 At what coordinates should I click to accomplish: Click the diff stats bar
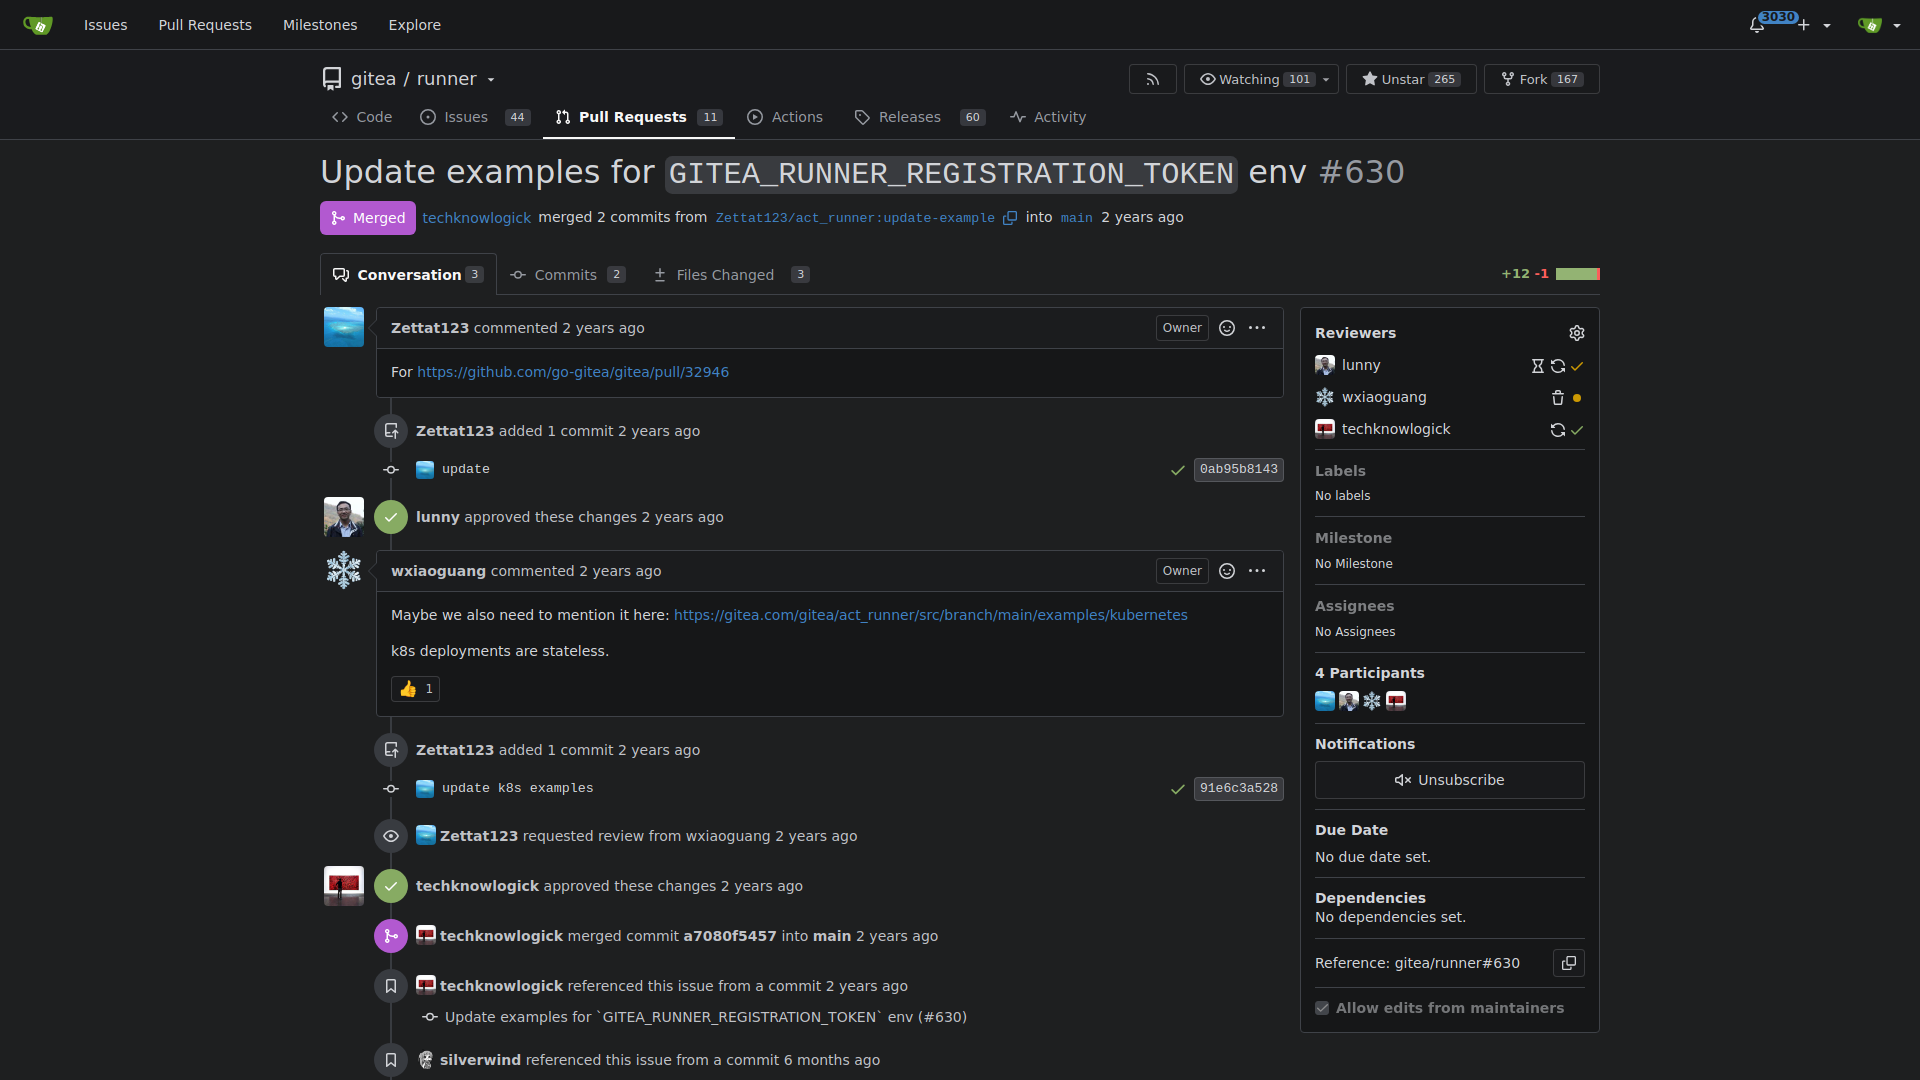click(x=1577, y=274)
